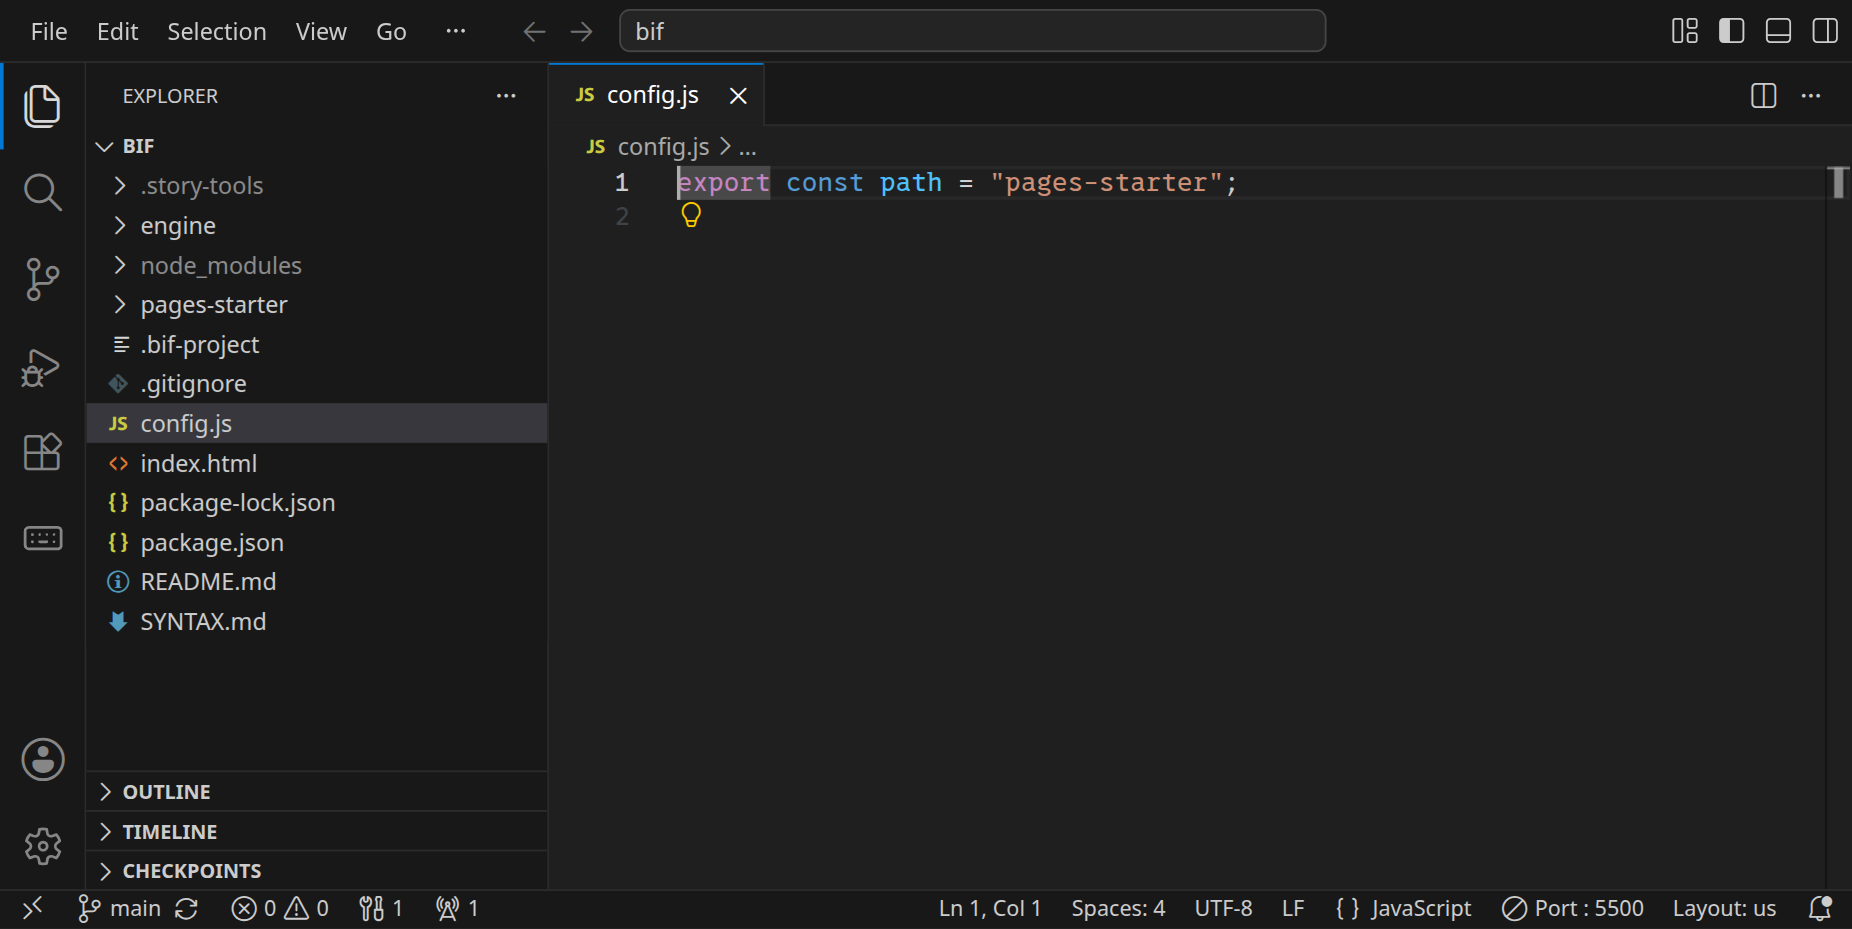This screenshot has width=1852, height=929.
Task: Open the notifications bell
Action: click(x=1820, y=908)
